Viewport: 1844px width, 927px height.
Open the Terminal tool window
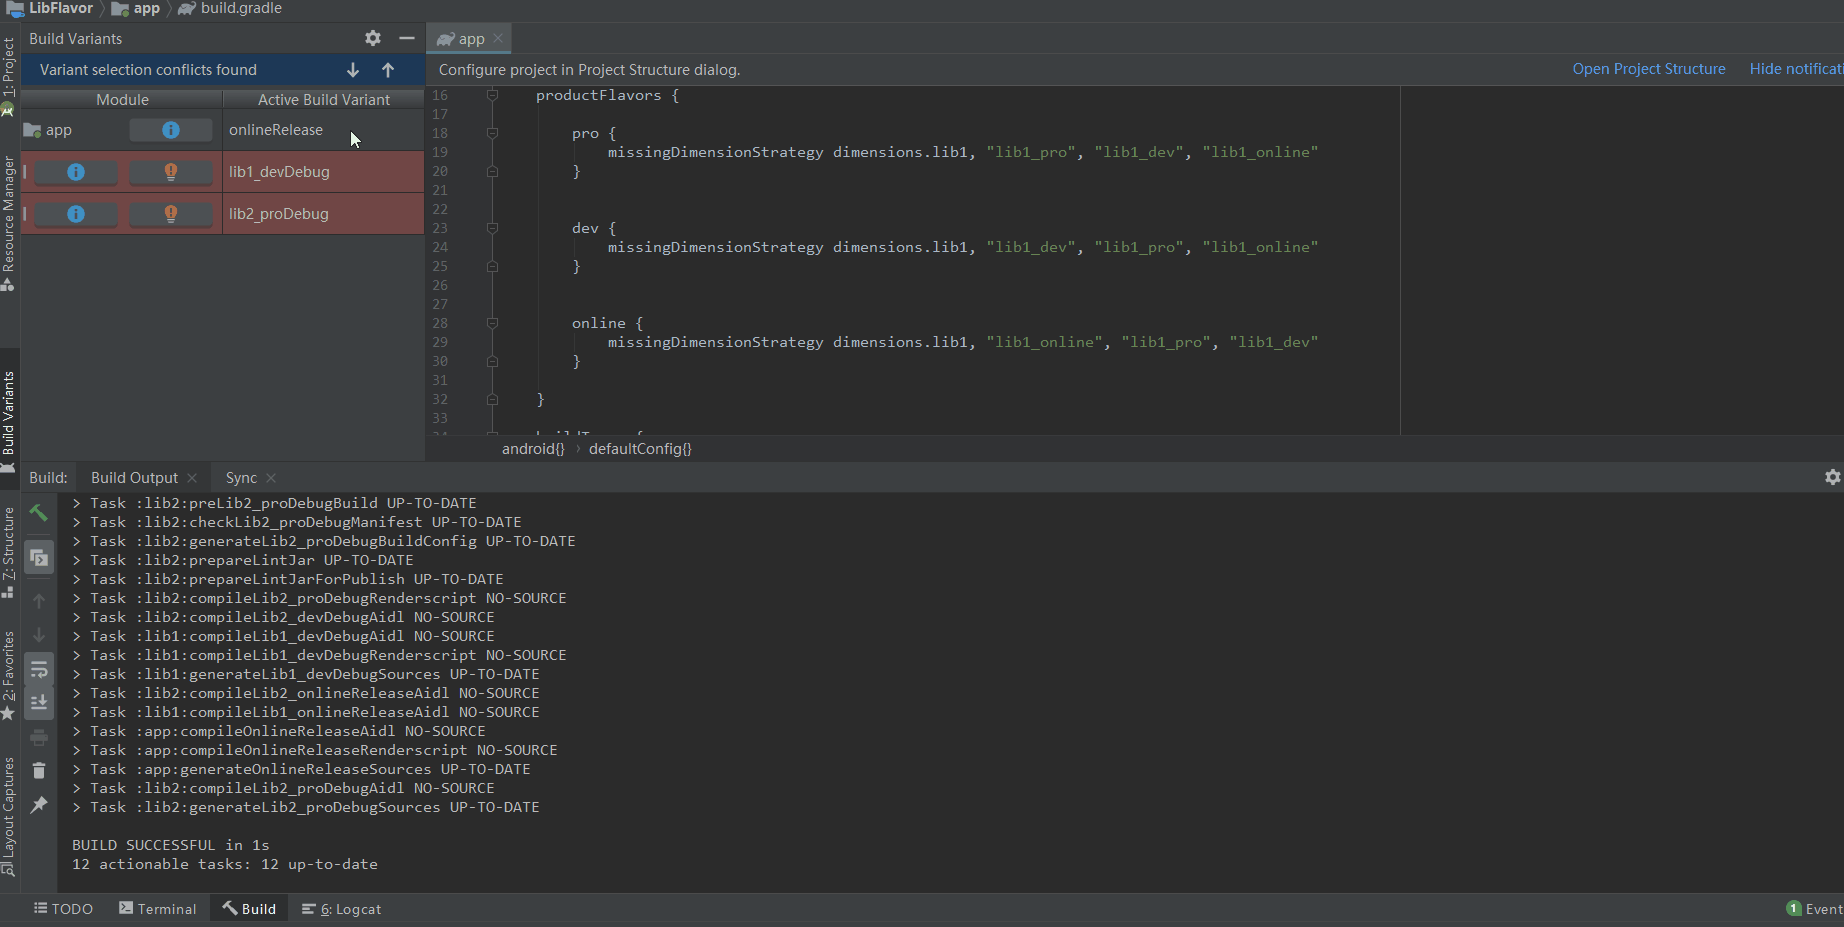click(157, 908)
